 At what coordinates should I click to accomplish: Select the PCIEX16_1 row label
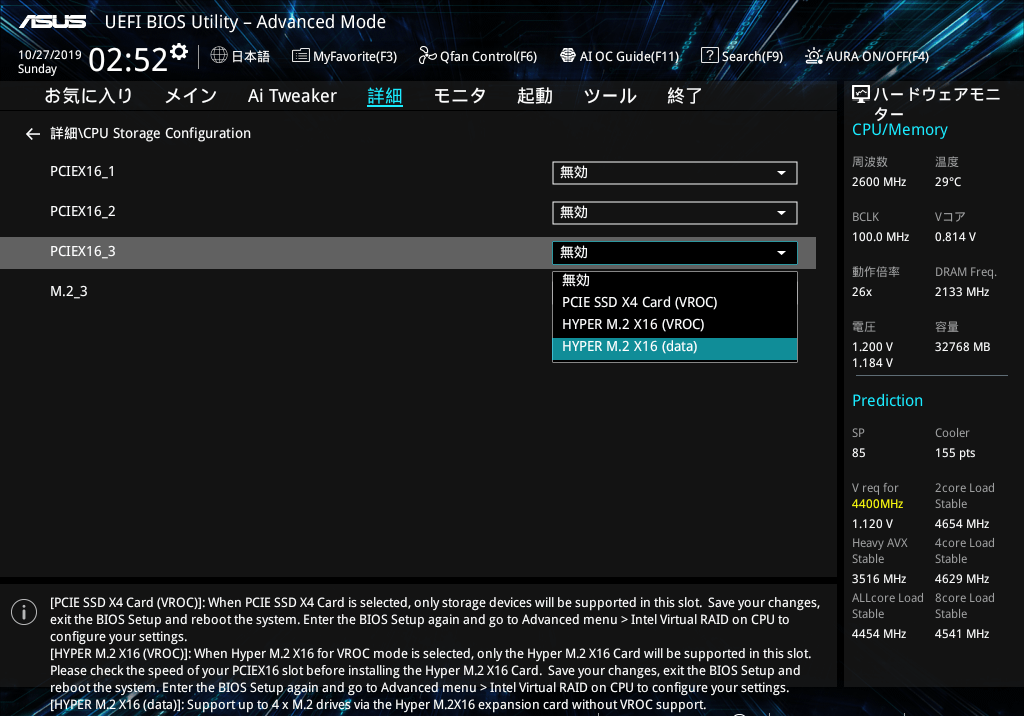pos(82,172)
